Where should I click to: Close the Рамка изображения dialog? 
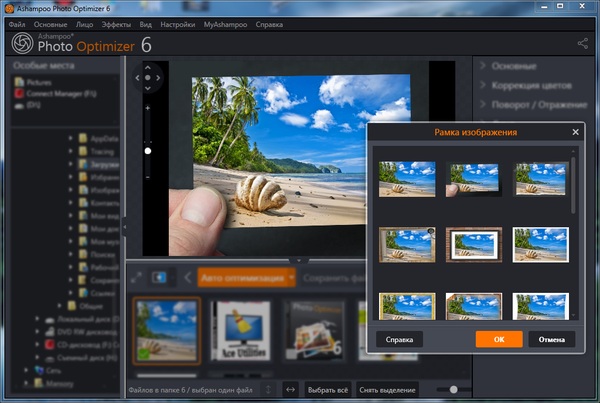pos(575,132)
